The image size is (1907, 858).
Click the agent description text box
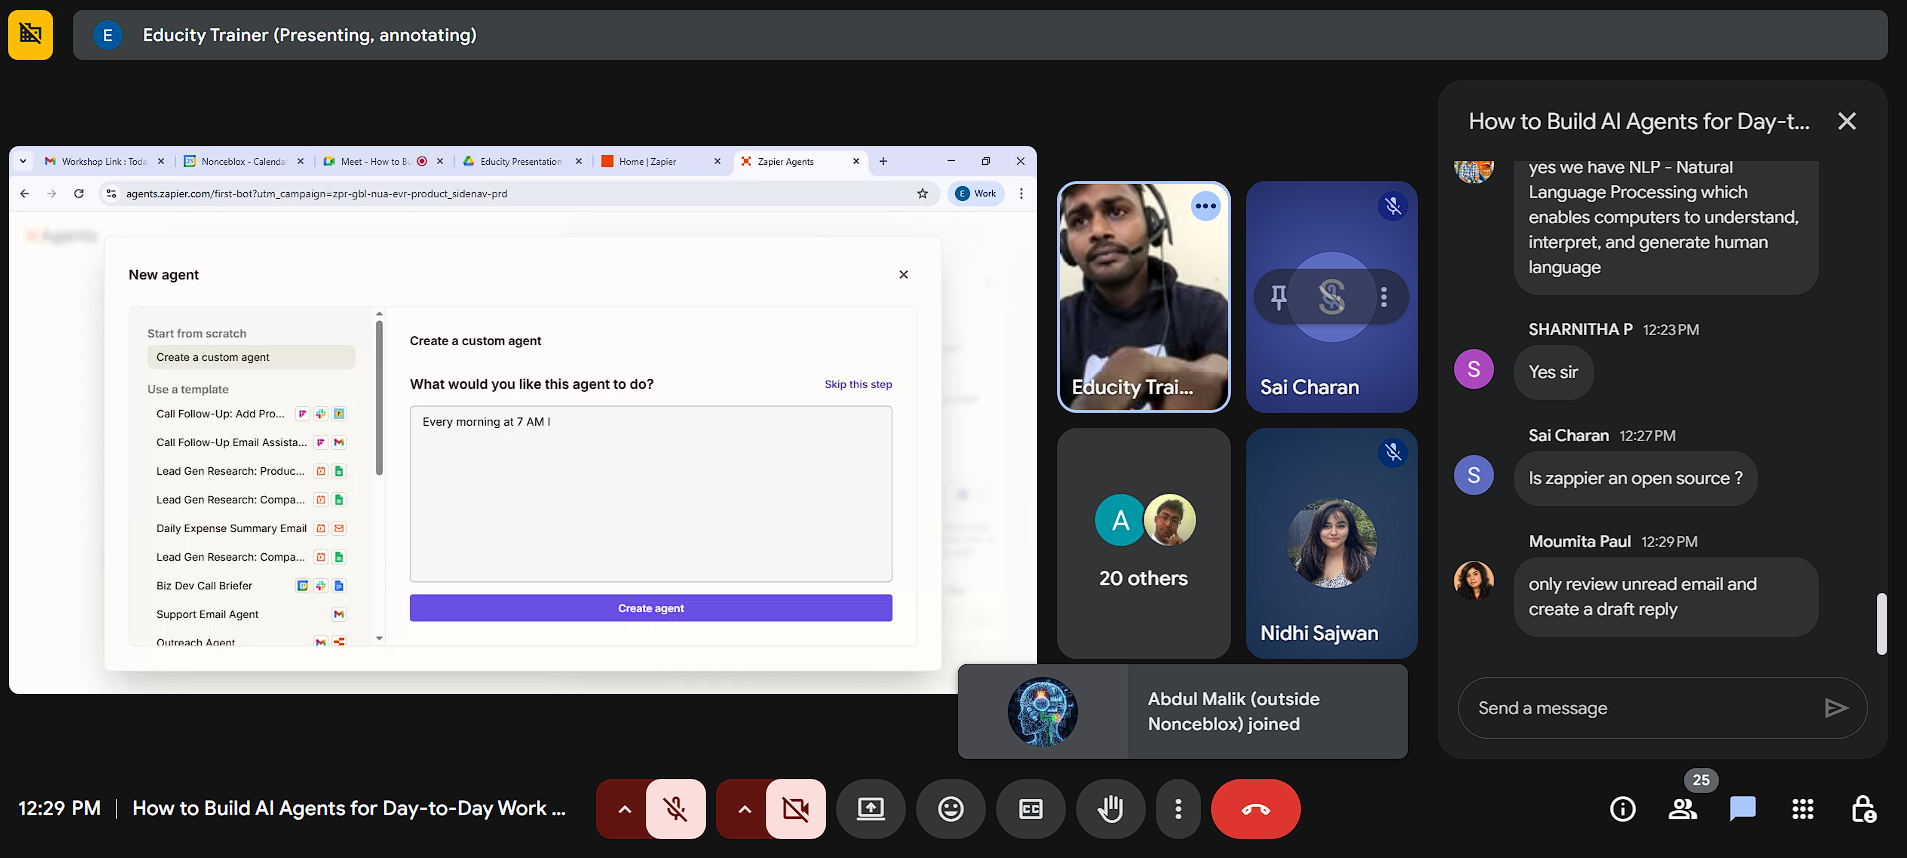pos(651,494)
